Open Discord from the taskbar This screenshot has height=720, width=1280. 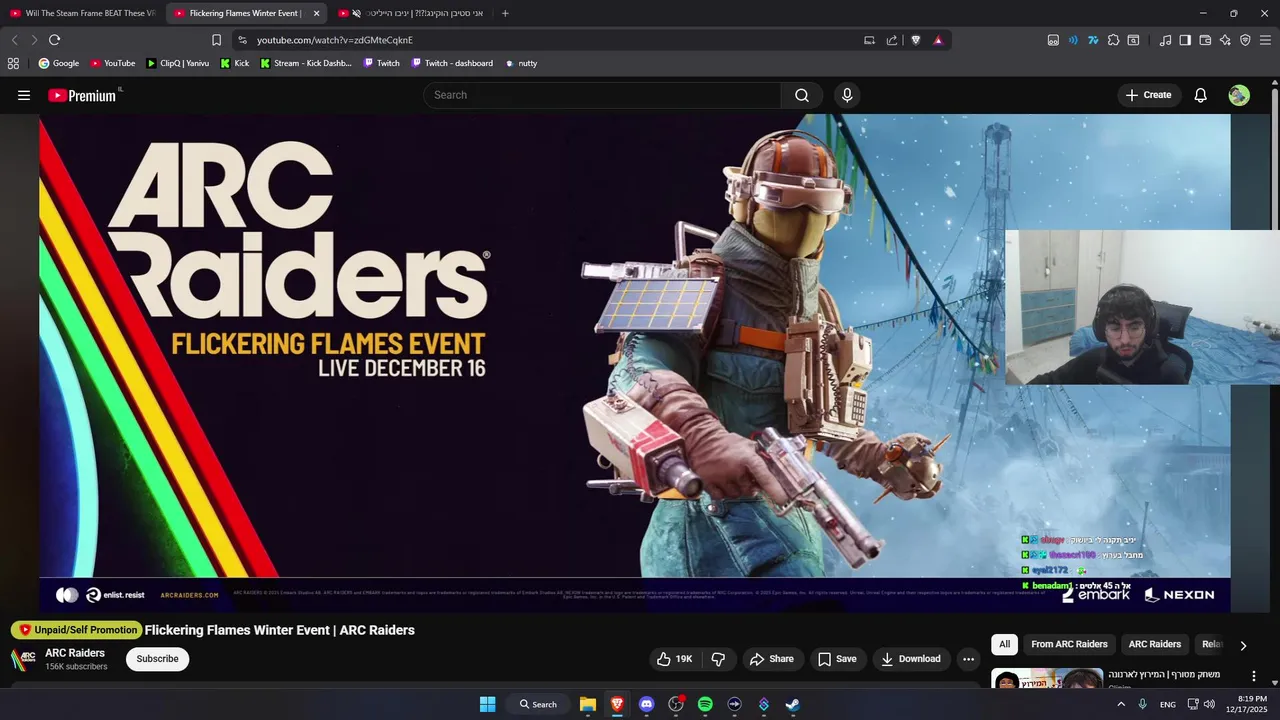pyautogui.click(x=646, y=704)
